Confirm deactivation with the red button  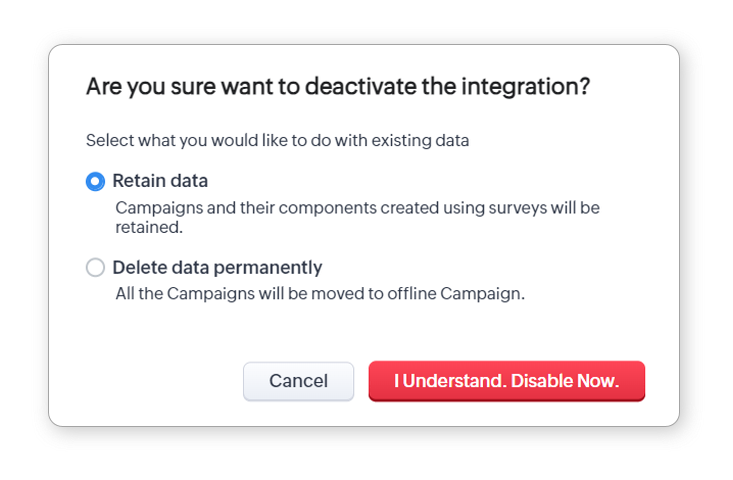tap(506, 381)
